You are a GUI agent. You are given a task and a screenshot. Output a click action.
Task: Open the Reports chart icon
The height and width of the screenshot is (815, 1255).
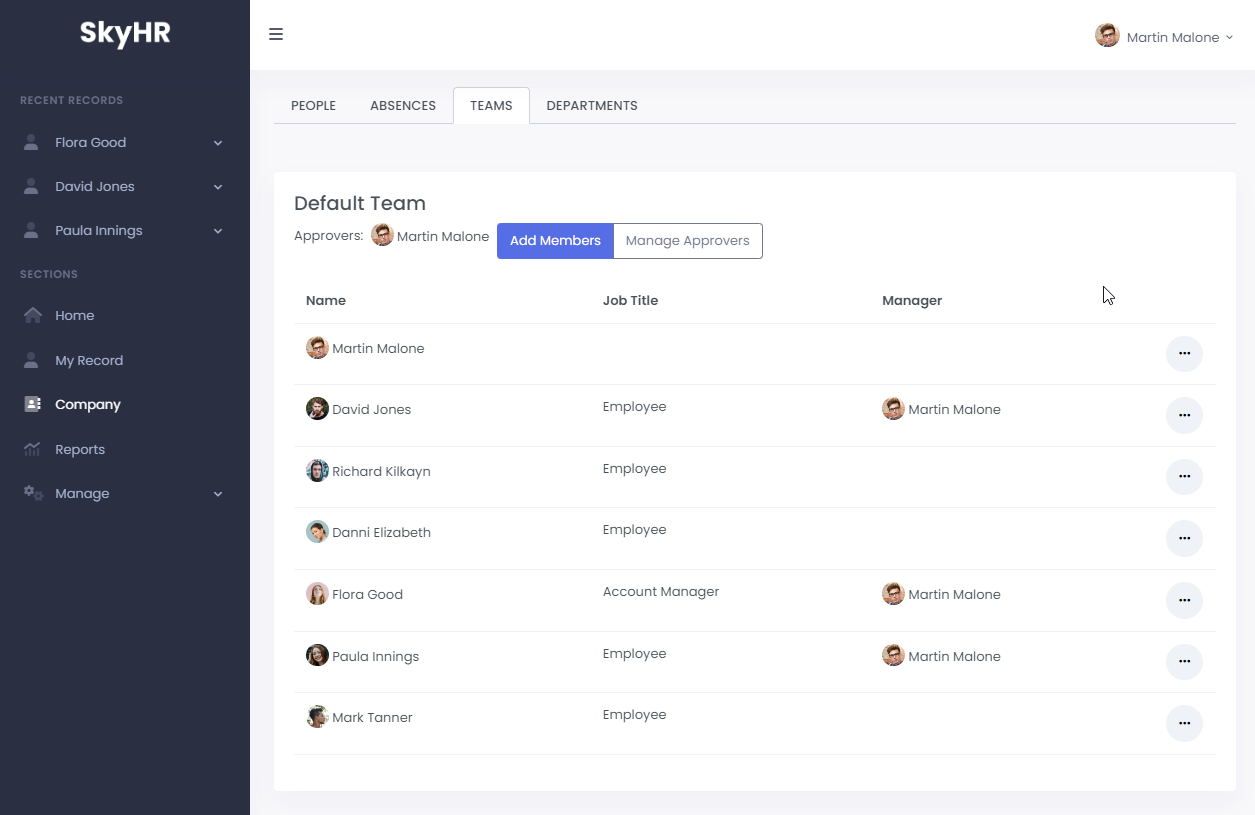click(x=33, y=449)
